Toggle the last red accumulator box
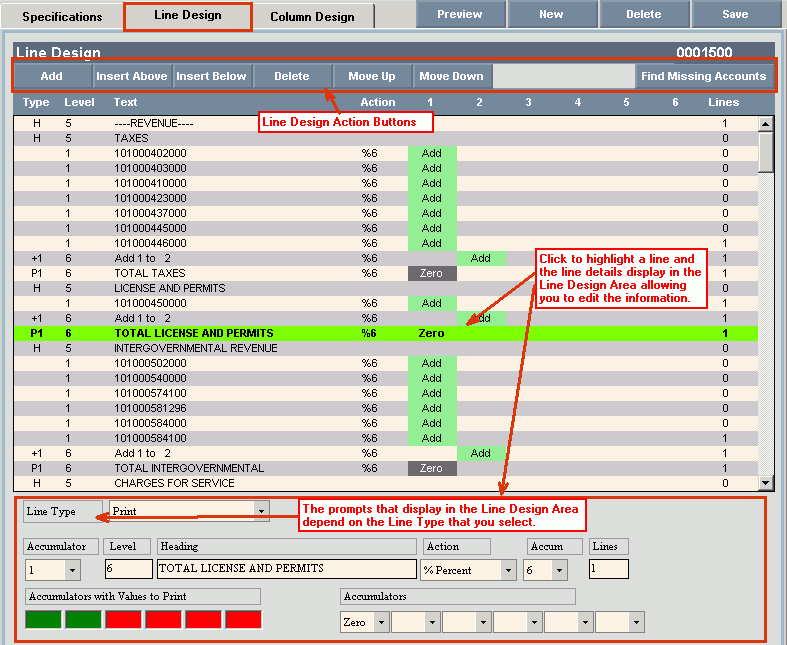787x645 pixels. pyautogui.click(x=243, y=619)
